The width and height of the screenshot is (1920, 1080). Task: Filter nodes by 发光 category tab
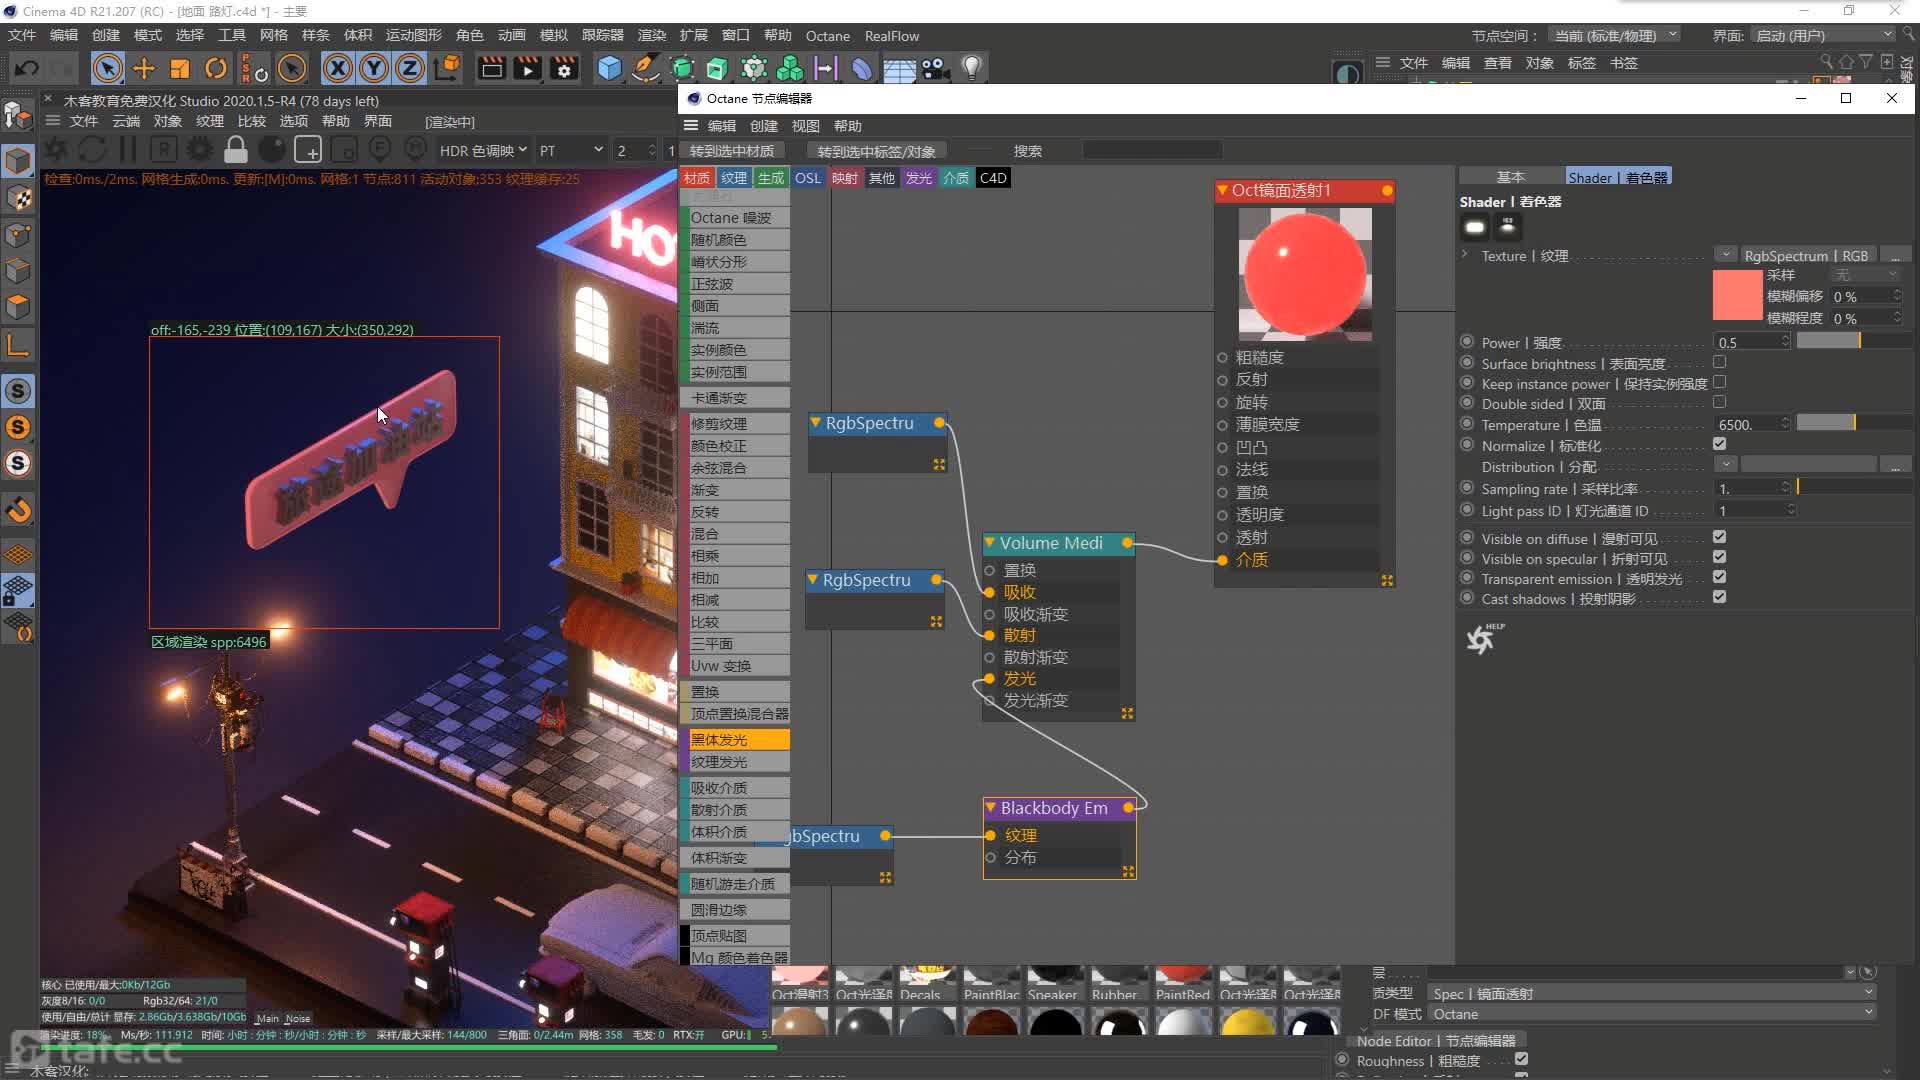[x=918, y=178]
